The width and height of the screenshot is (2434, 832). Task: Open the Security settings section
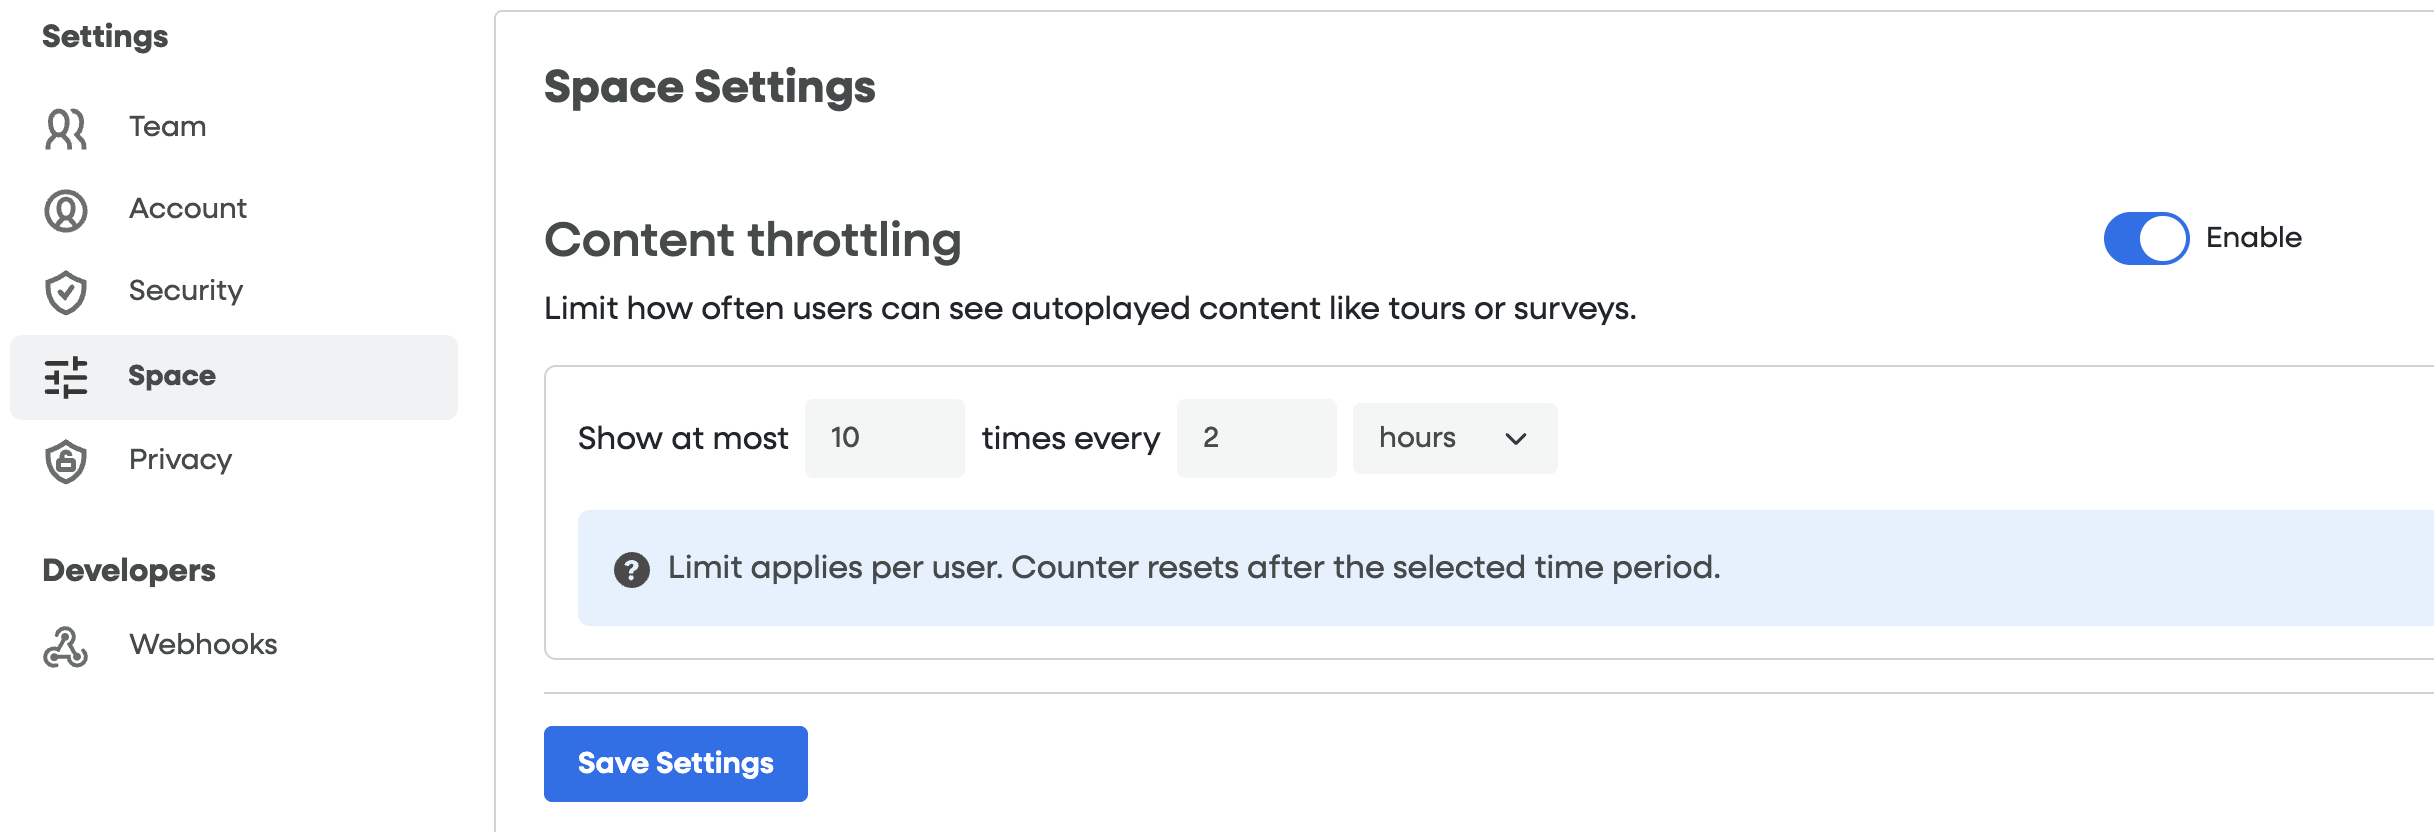185,291
